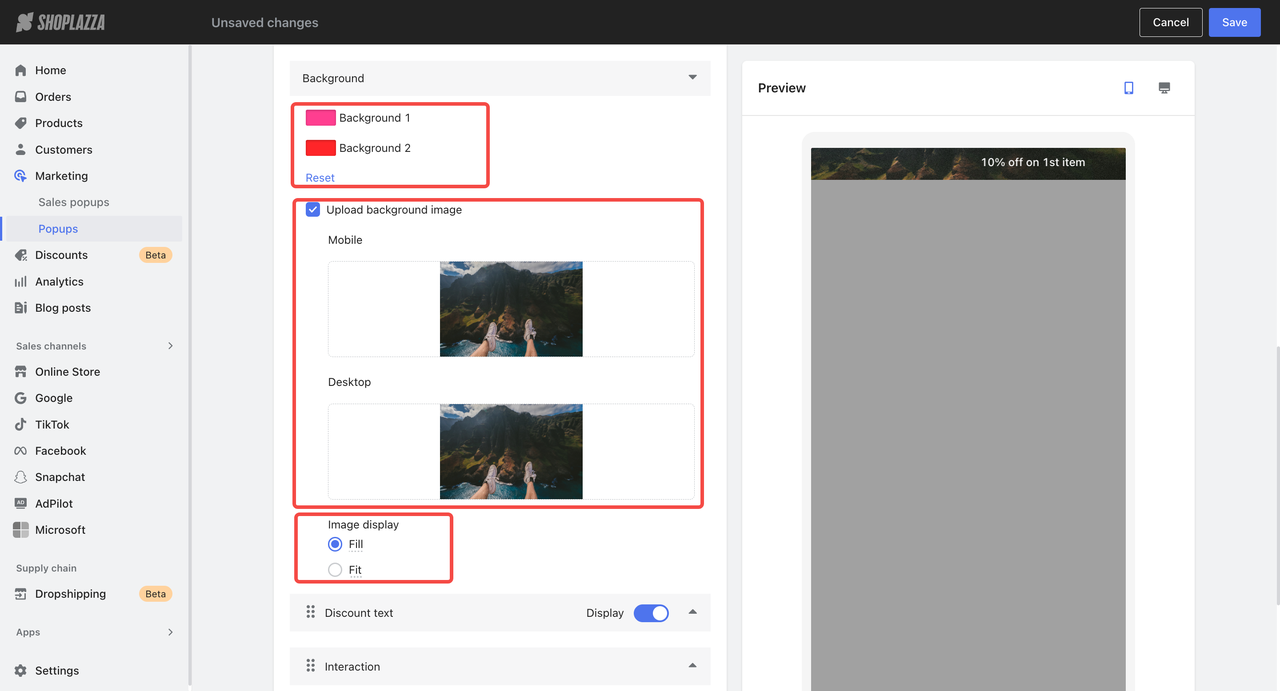Switch preview to mobile device icon

(x=1129, y=88)
